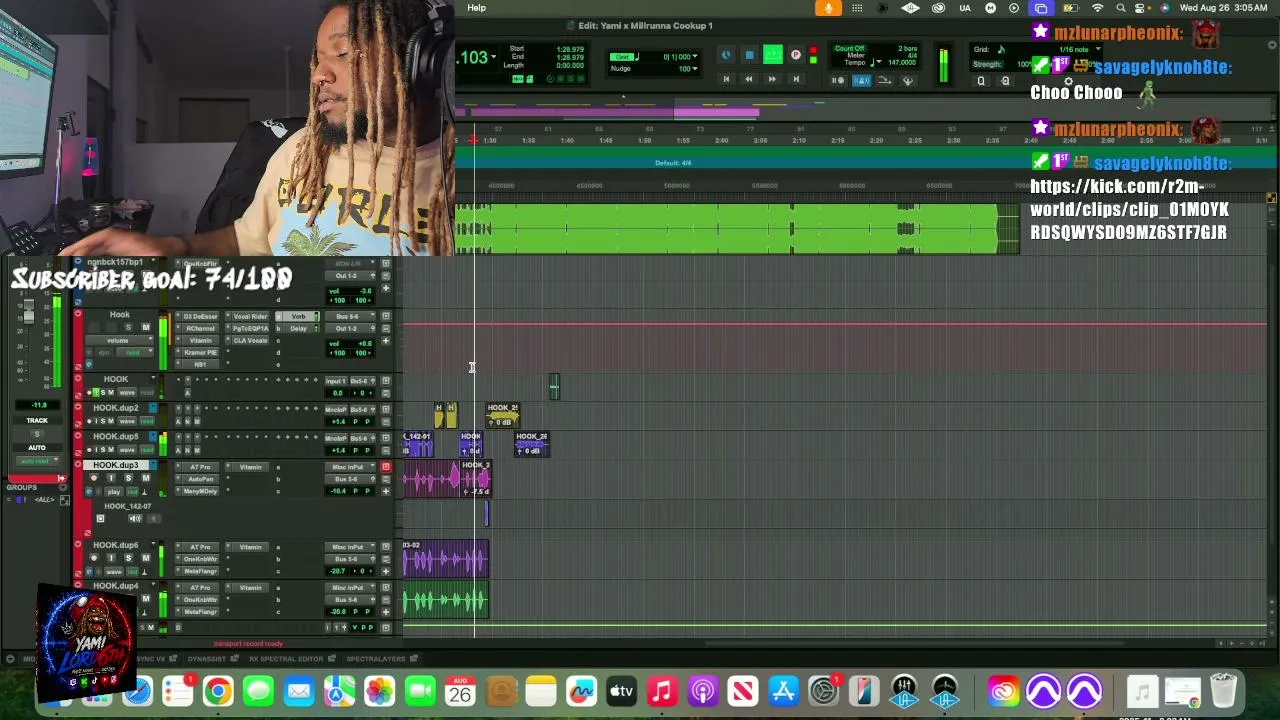Screen dimensions: 1280x720
Task: Open Google Chrome from the Dock
Action: [218, 691]
